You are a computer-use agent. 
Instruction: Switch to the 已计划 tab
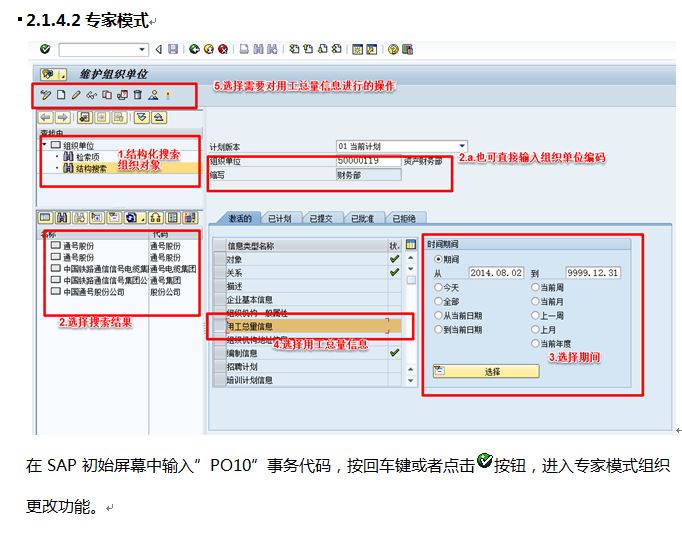279,218
